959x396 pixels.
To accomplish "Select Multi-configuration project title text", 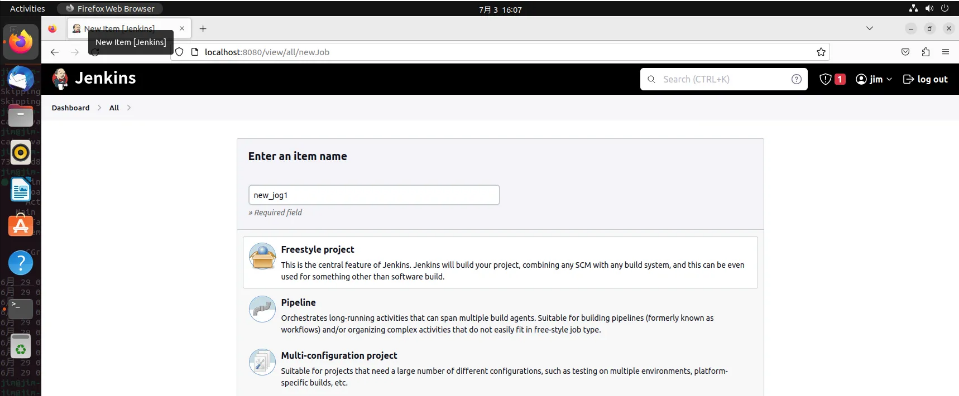I will [x=339, y=356].
